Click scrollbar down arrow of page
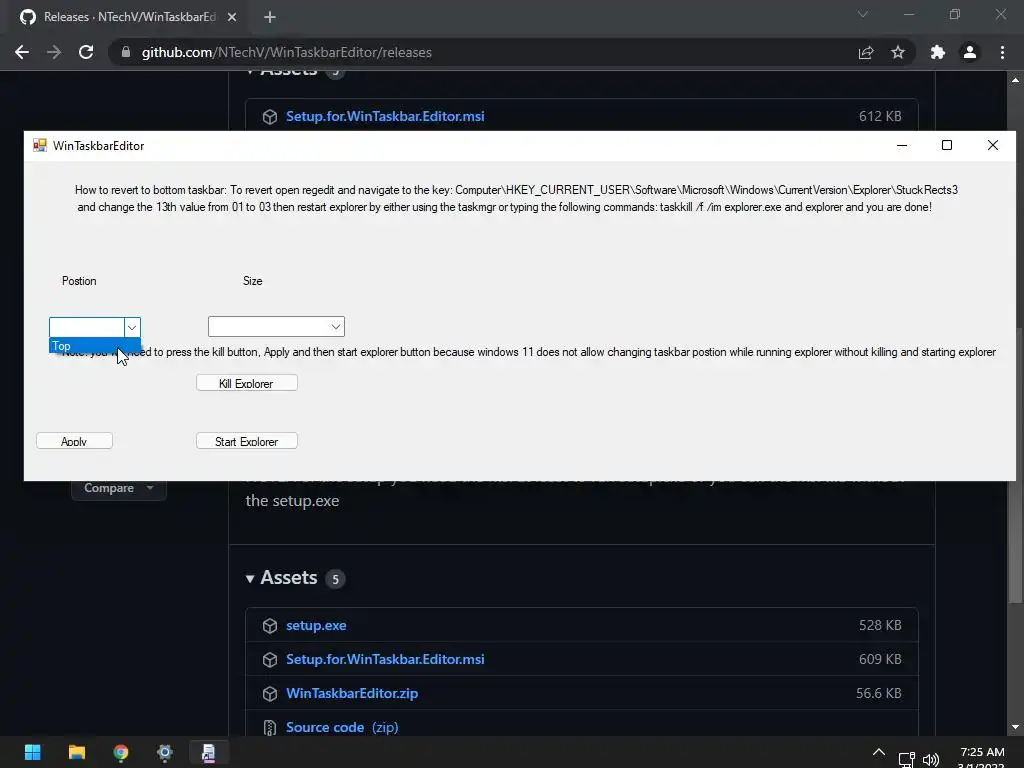The height and width of the screenshot is (768, 1024). (x=1016, y=727)
